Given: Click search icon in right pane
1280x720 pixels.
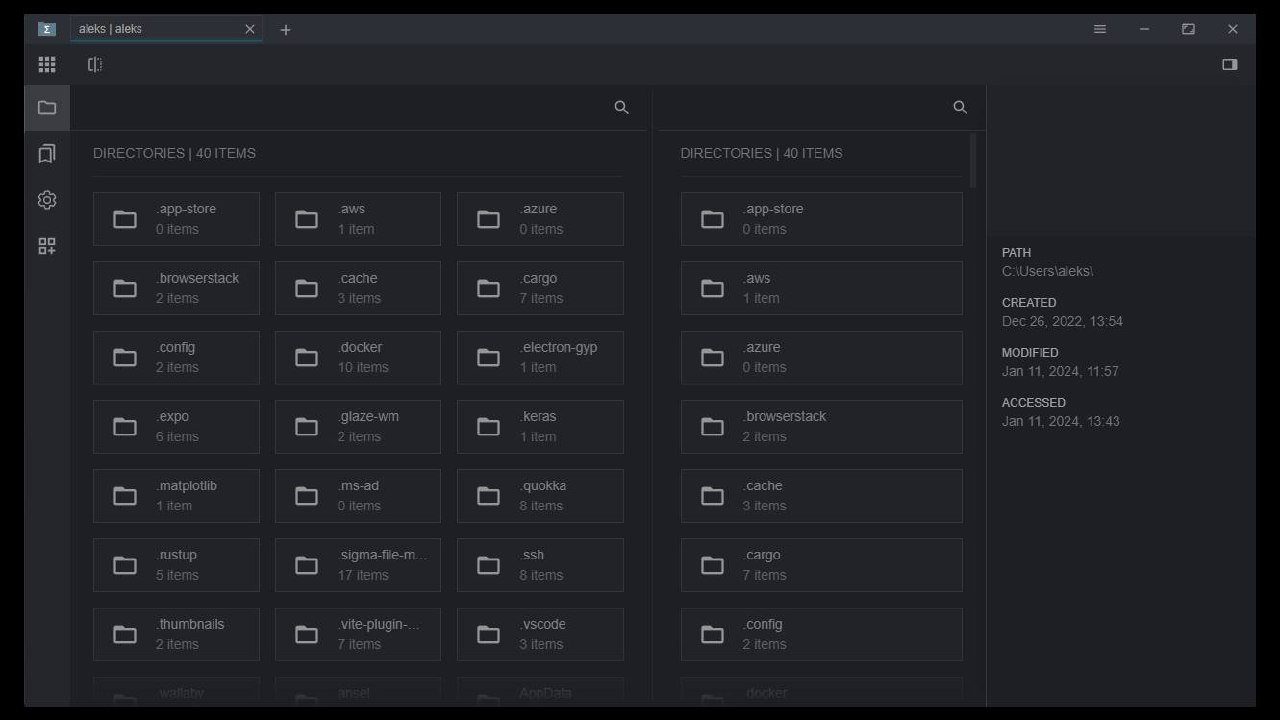Looking at the screenshot, I should [960, 108].
